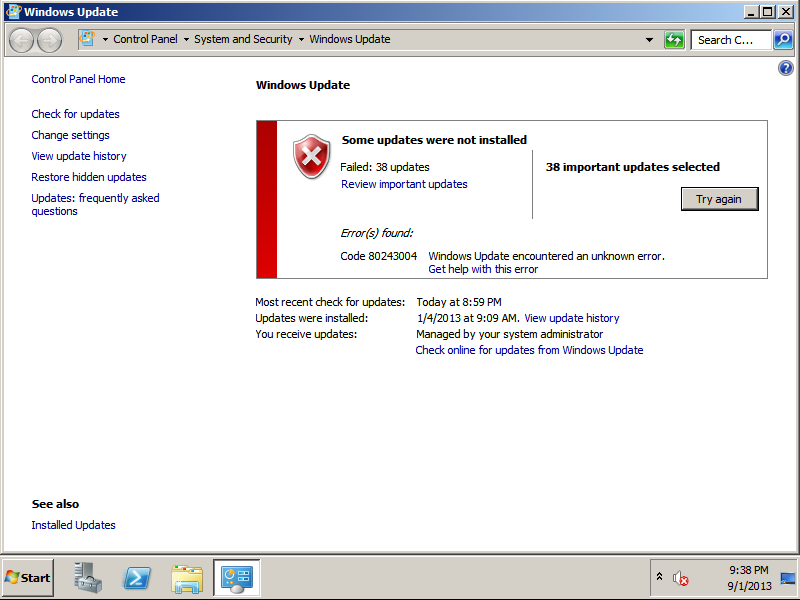Click the Show desktop icon
Viewport: 800px width, 600px height.
click(x=788, y=578)
